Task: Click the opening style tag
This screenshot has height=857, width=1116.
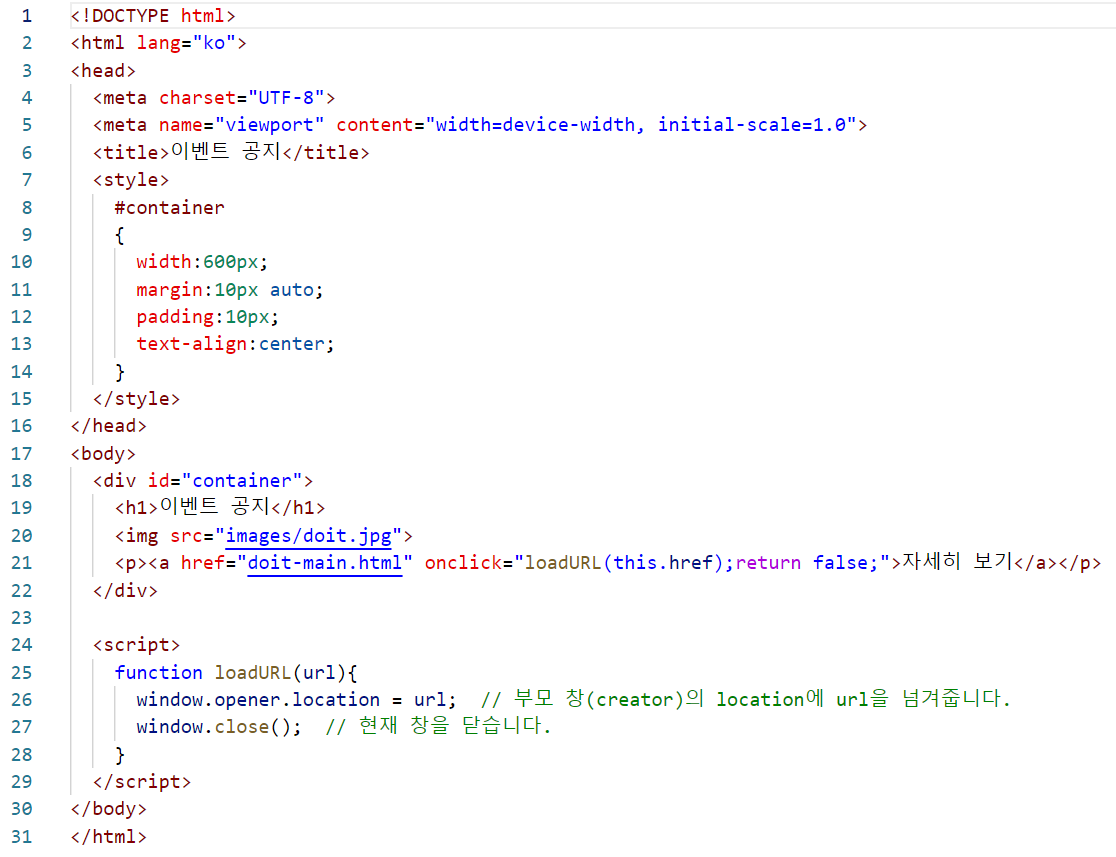Action: point(131,180)
